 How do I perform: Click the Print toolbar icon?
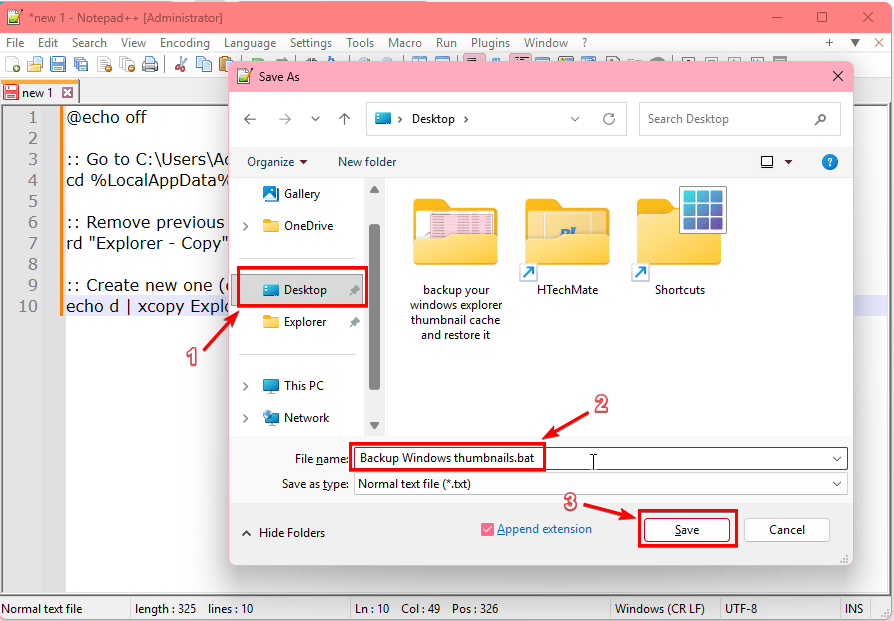(x=149, y=64)
